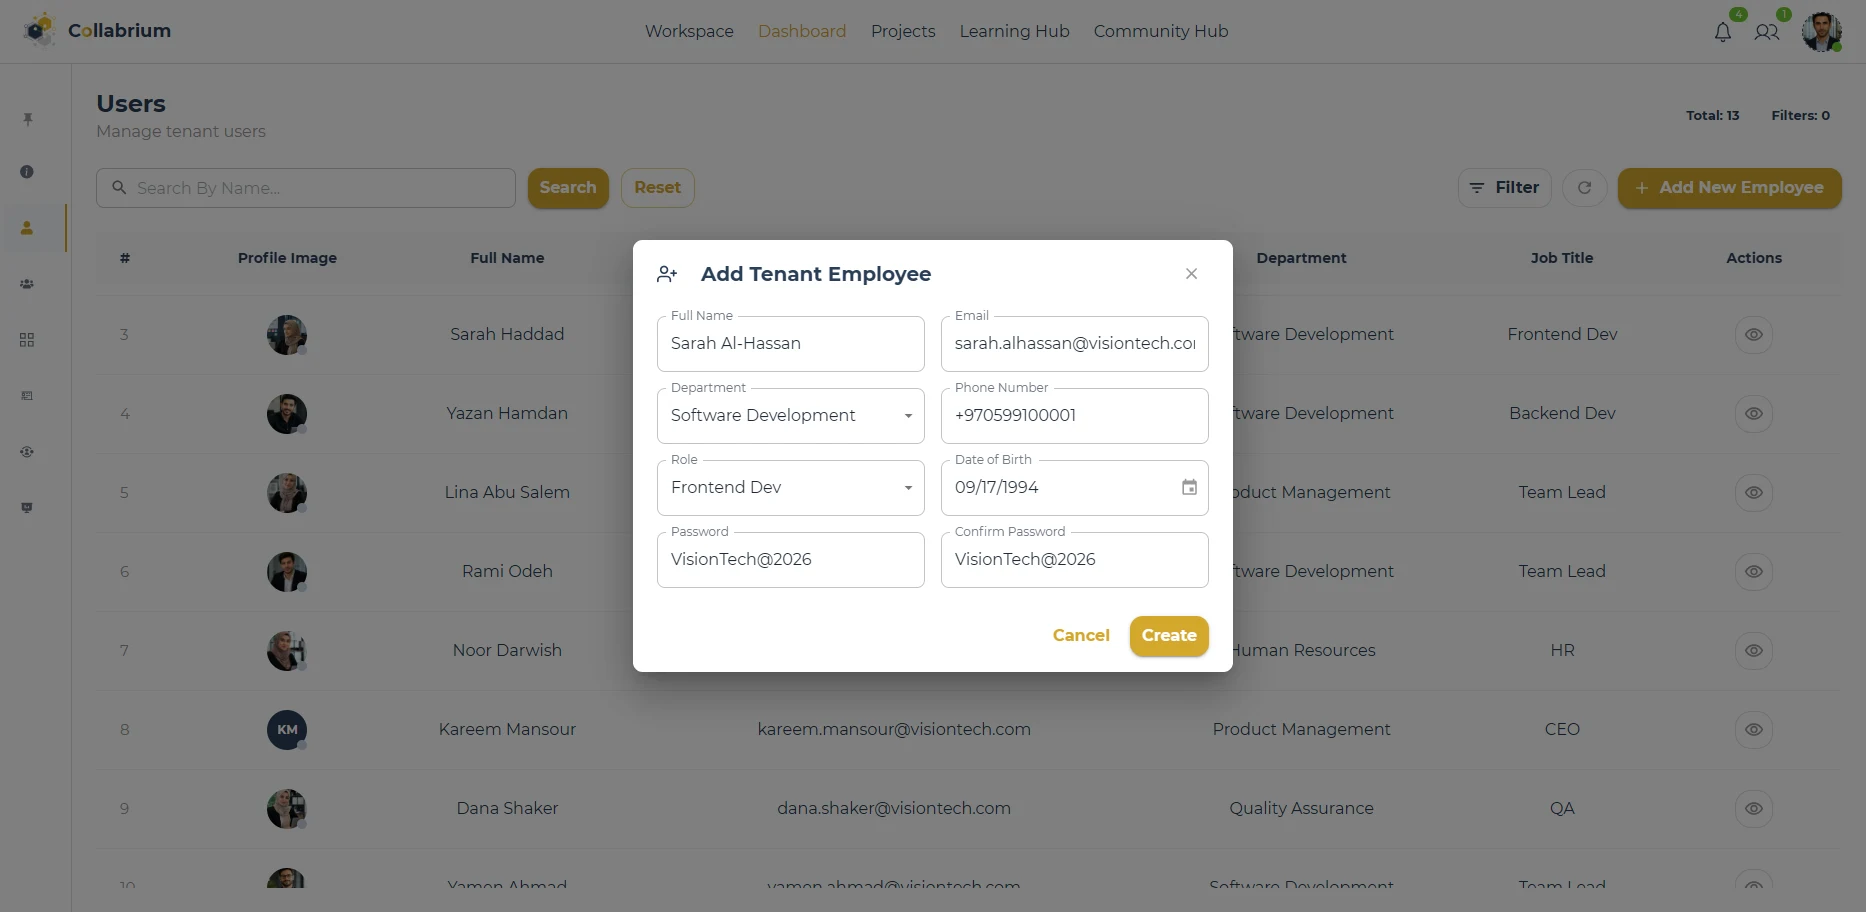Open the Community Hub menu item

(1161, 31)
